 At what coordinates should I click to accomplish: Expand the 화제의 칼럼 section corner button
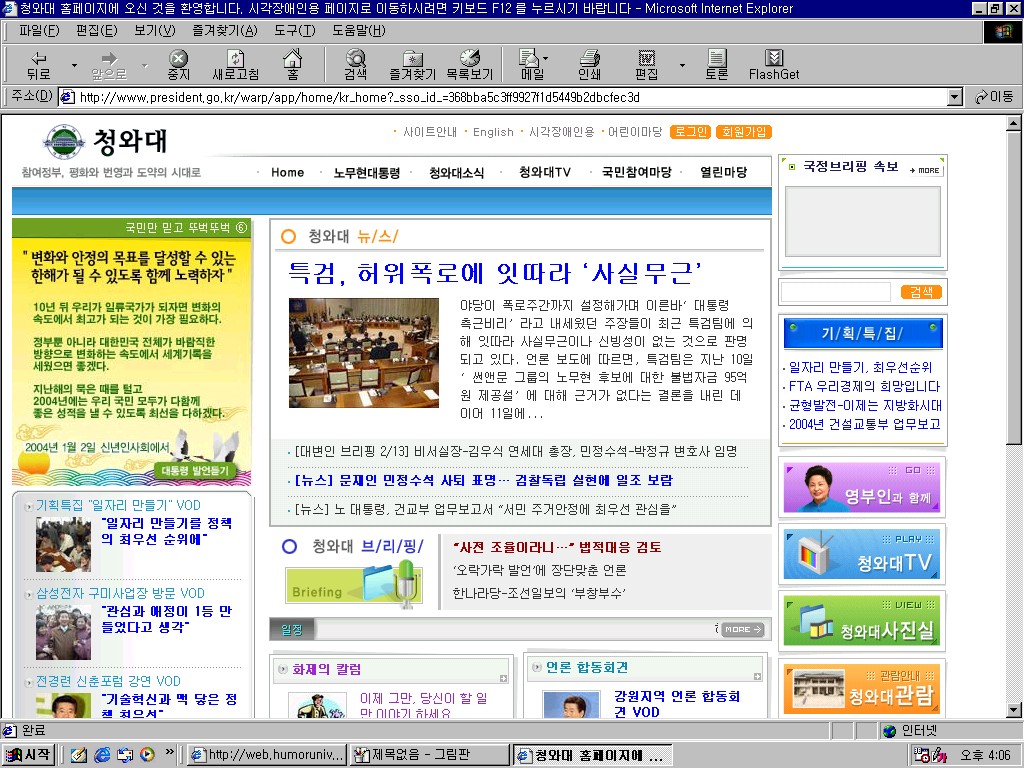coord(503,679)
